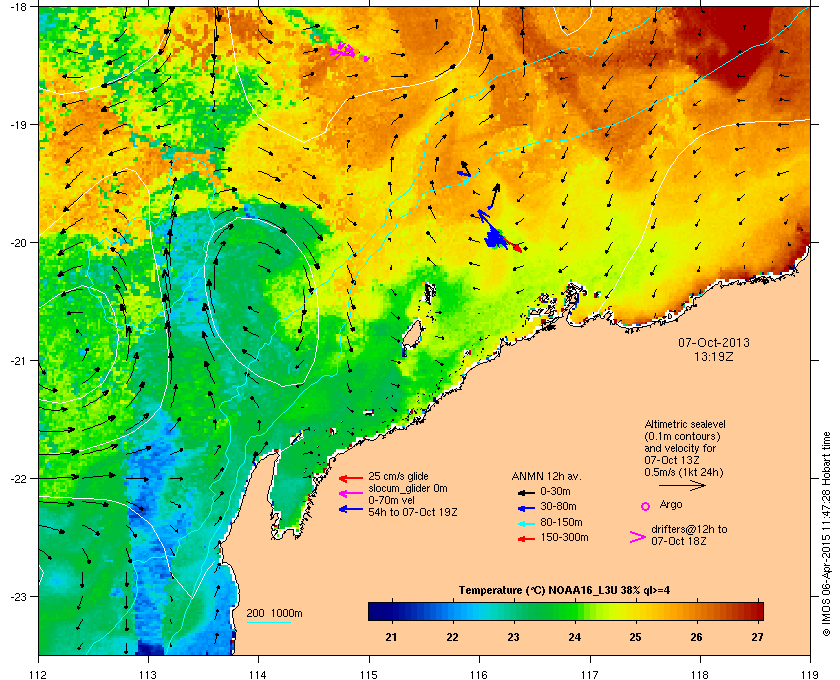
Task: Click the blue 0-70m vel legend arrow
Action: coord(351,509)
